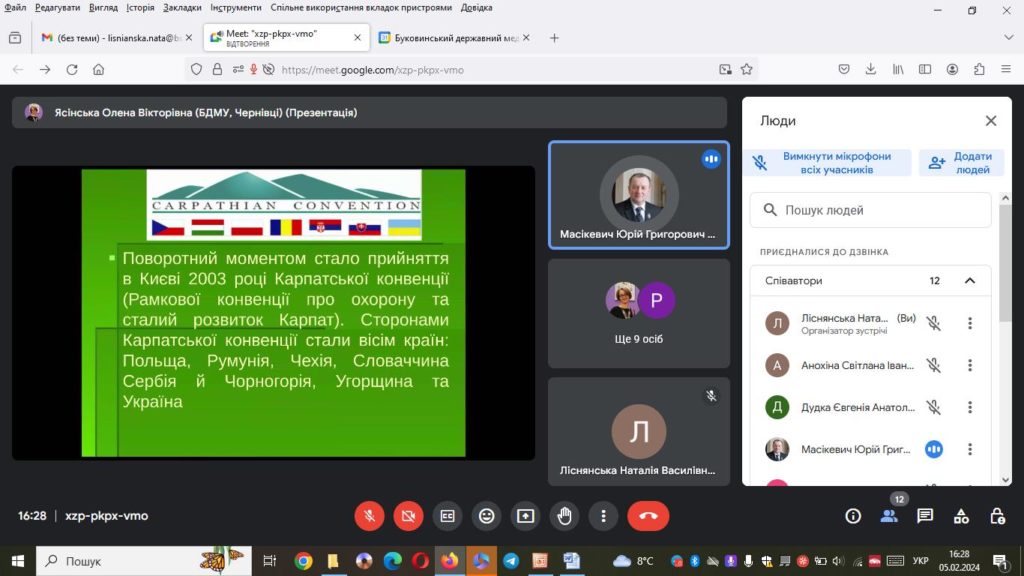Toggle the people panel icon
This screenshot has width=1024, height=576.
click(889, 516)
